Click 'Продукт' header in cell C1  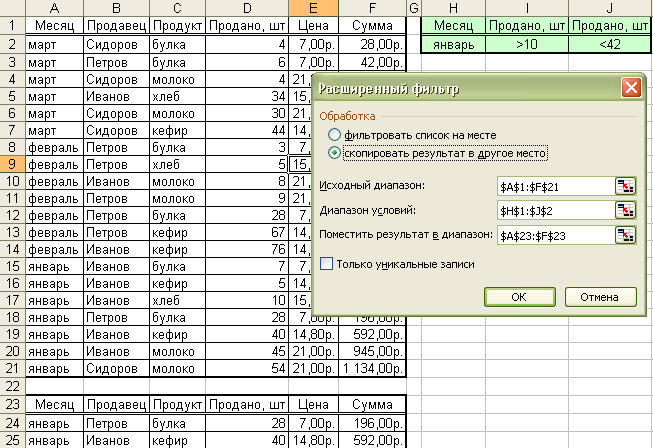point(177,25)
